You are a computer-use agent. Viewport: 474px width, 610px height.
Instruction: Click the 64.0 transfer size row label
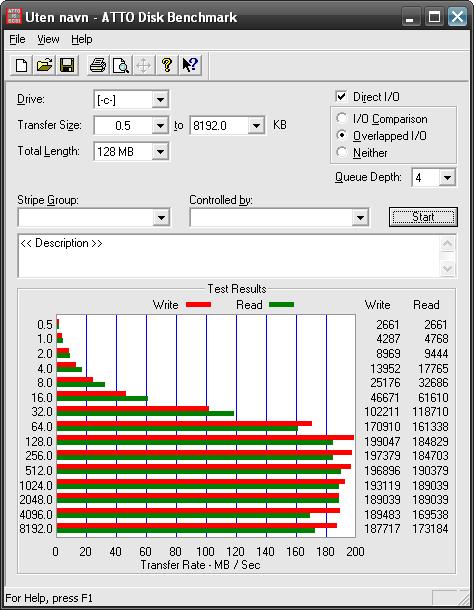(42, 427)
